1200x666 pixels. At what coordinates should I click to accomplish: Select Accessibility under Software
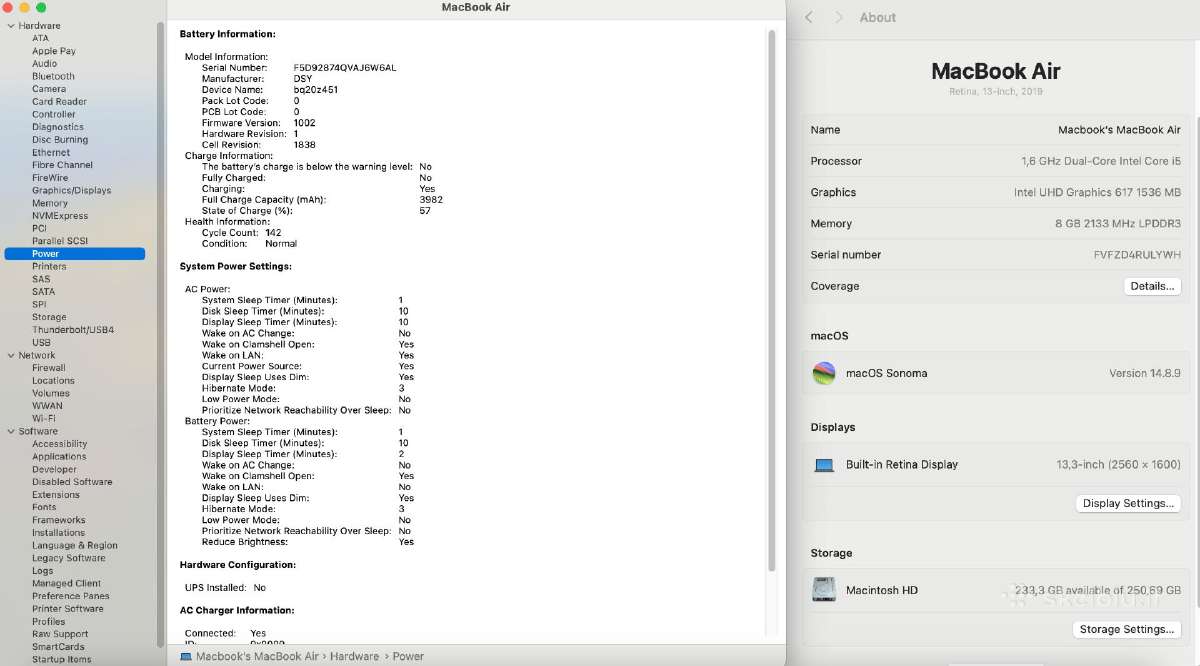(60, 444)
